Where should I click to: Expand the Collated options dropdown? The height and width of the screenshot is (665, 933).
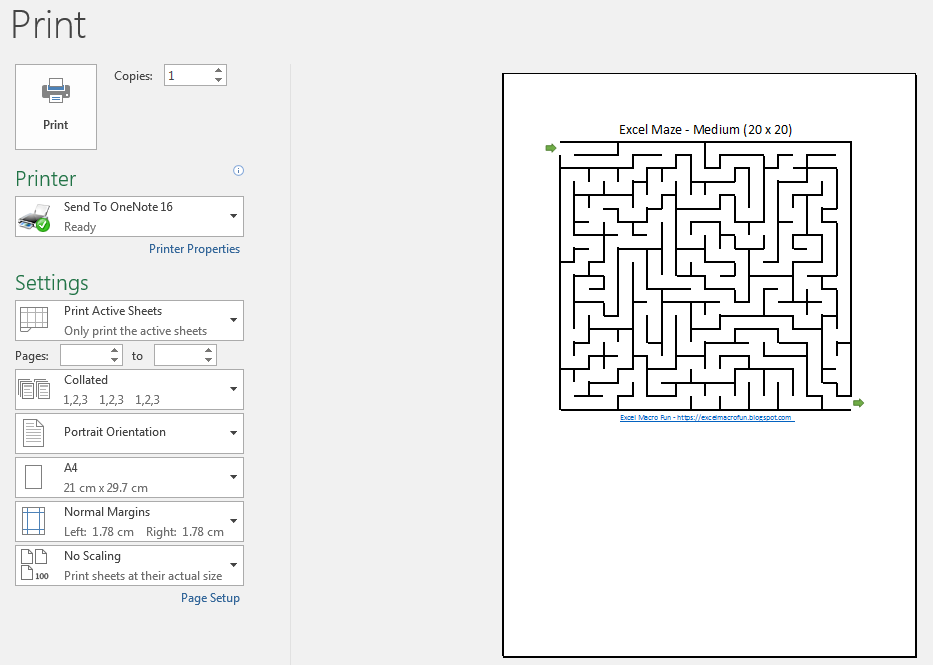pyautogui.click(x=235, y=389)
